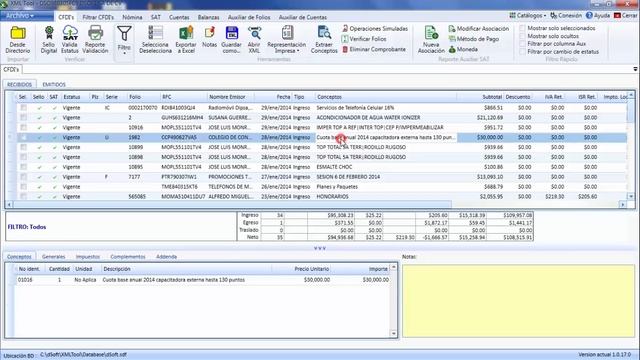Check the Sel. box for the SUSANA GUERRE row

23,117
